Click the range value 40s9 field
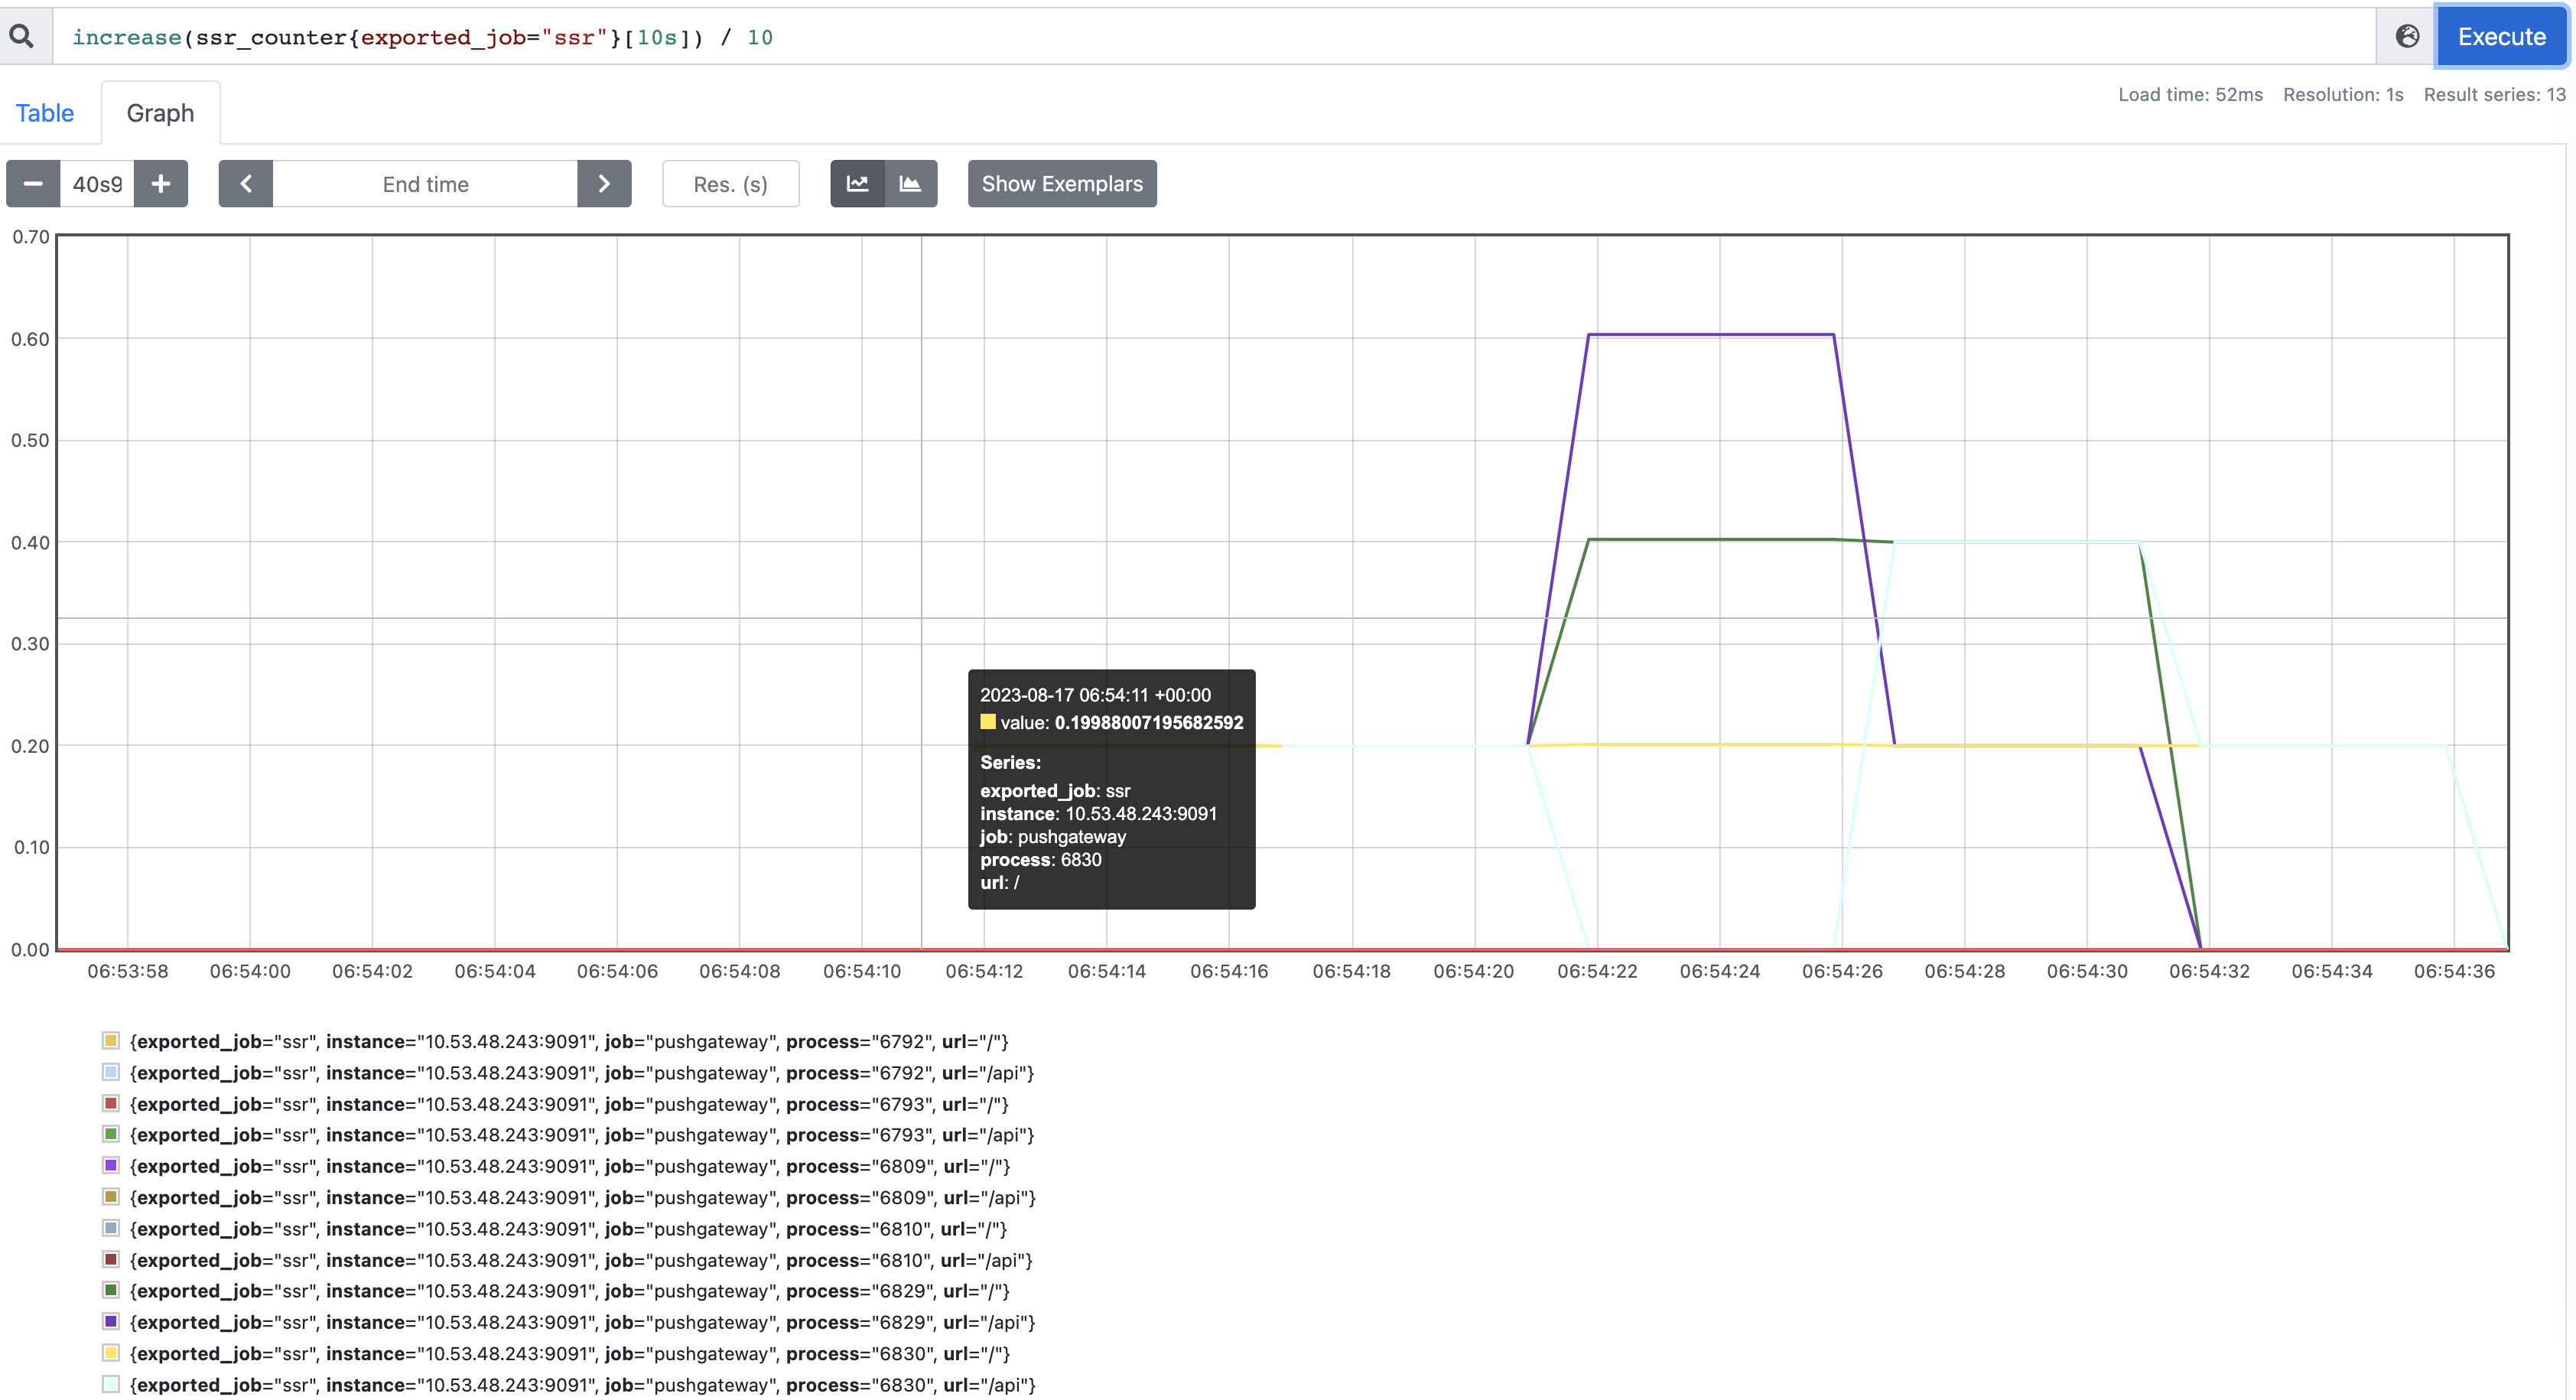This screenshot has width=2576, height=1400. [97, 184]
